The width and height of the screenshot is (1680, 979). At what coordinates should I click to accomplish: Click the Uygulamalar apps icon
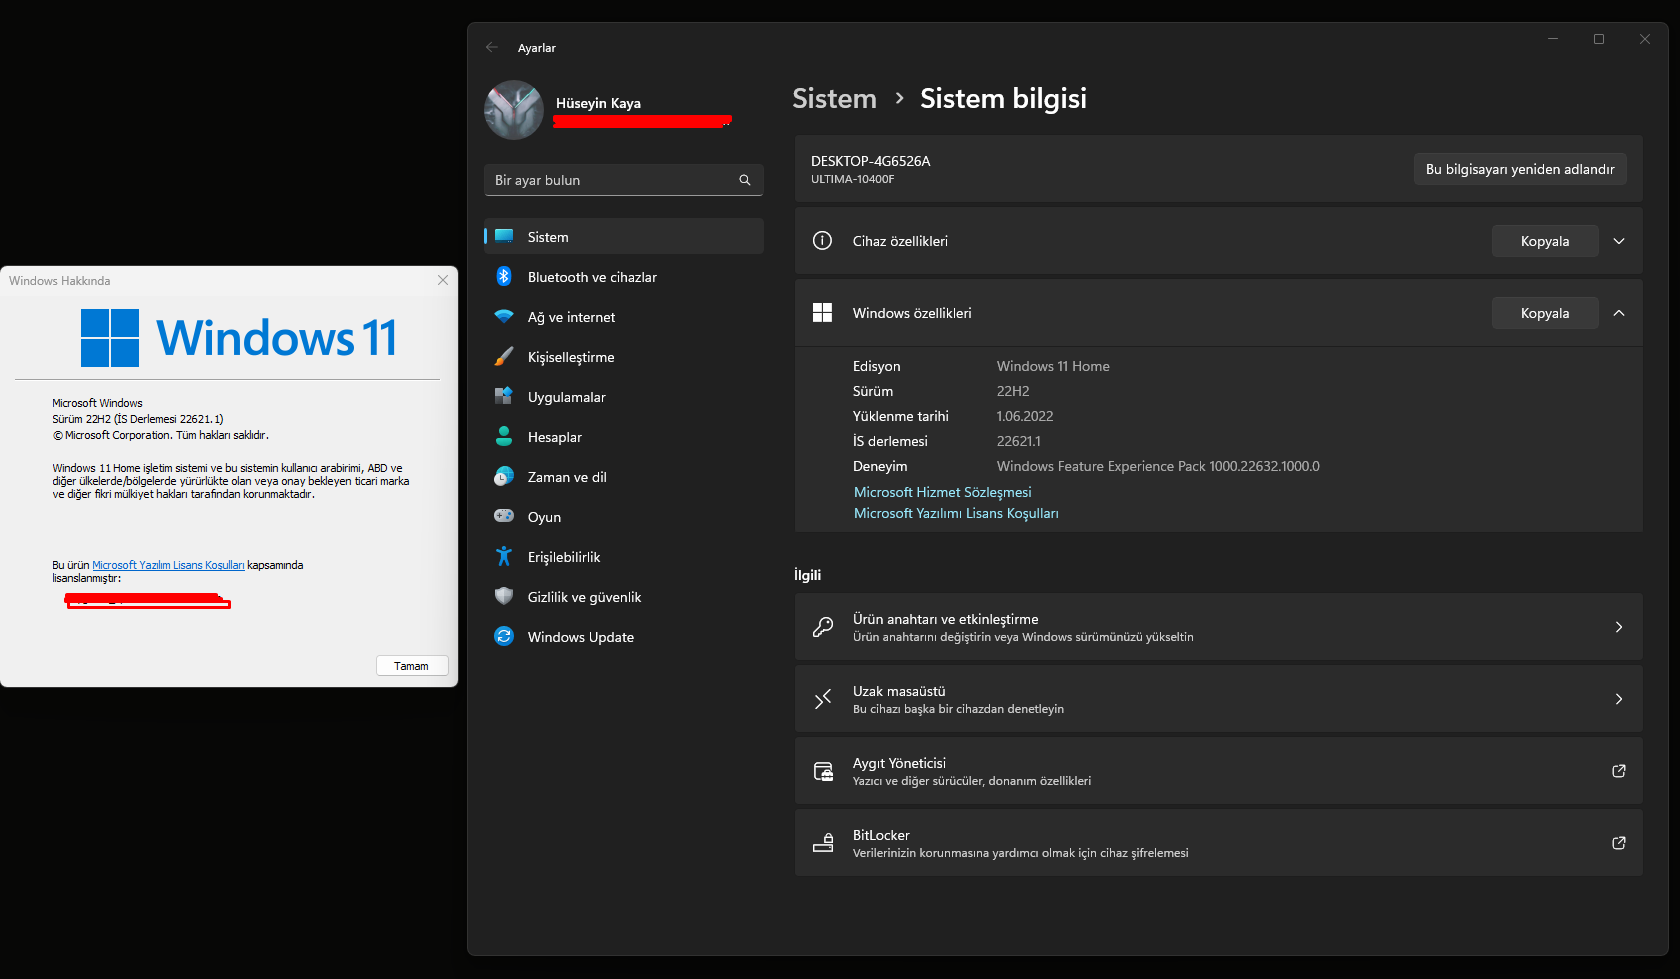pos(504,396)
